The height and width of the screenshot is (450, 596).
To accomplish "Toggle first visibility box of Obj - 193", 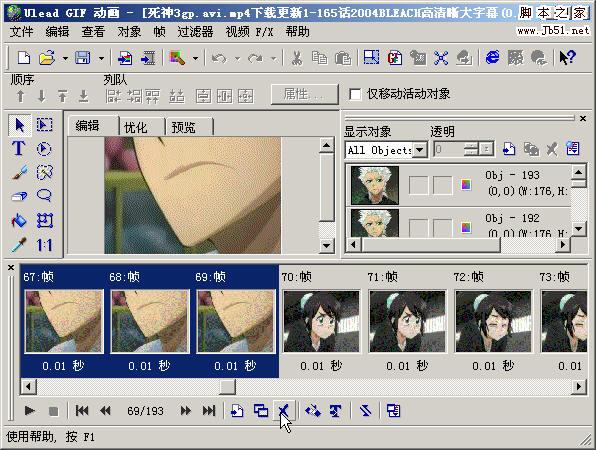I will (x=418, y=185).
